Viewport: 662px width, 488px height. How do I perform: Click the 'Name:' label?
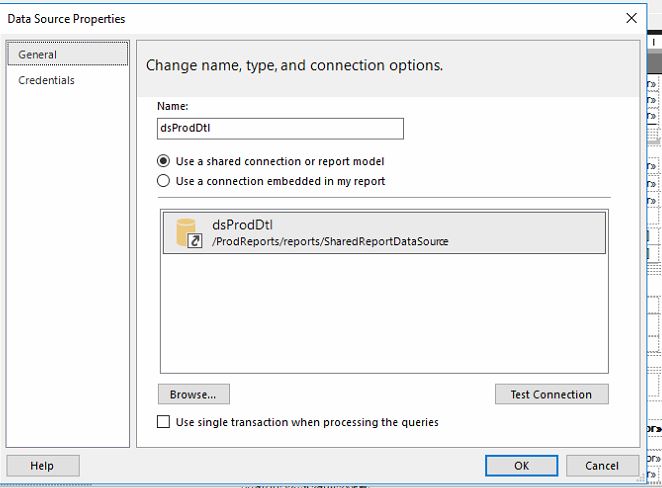point(172,105)
